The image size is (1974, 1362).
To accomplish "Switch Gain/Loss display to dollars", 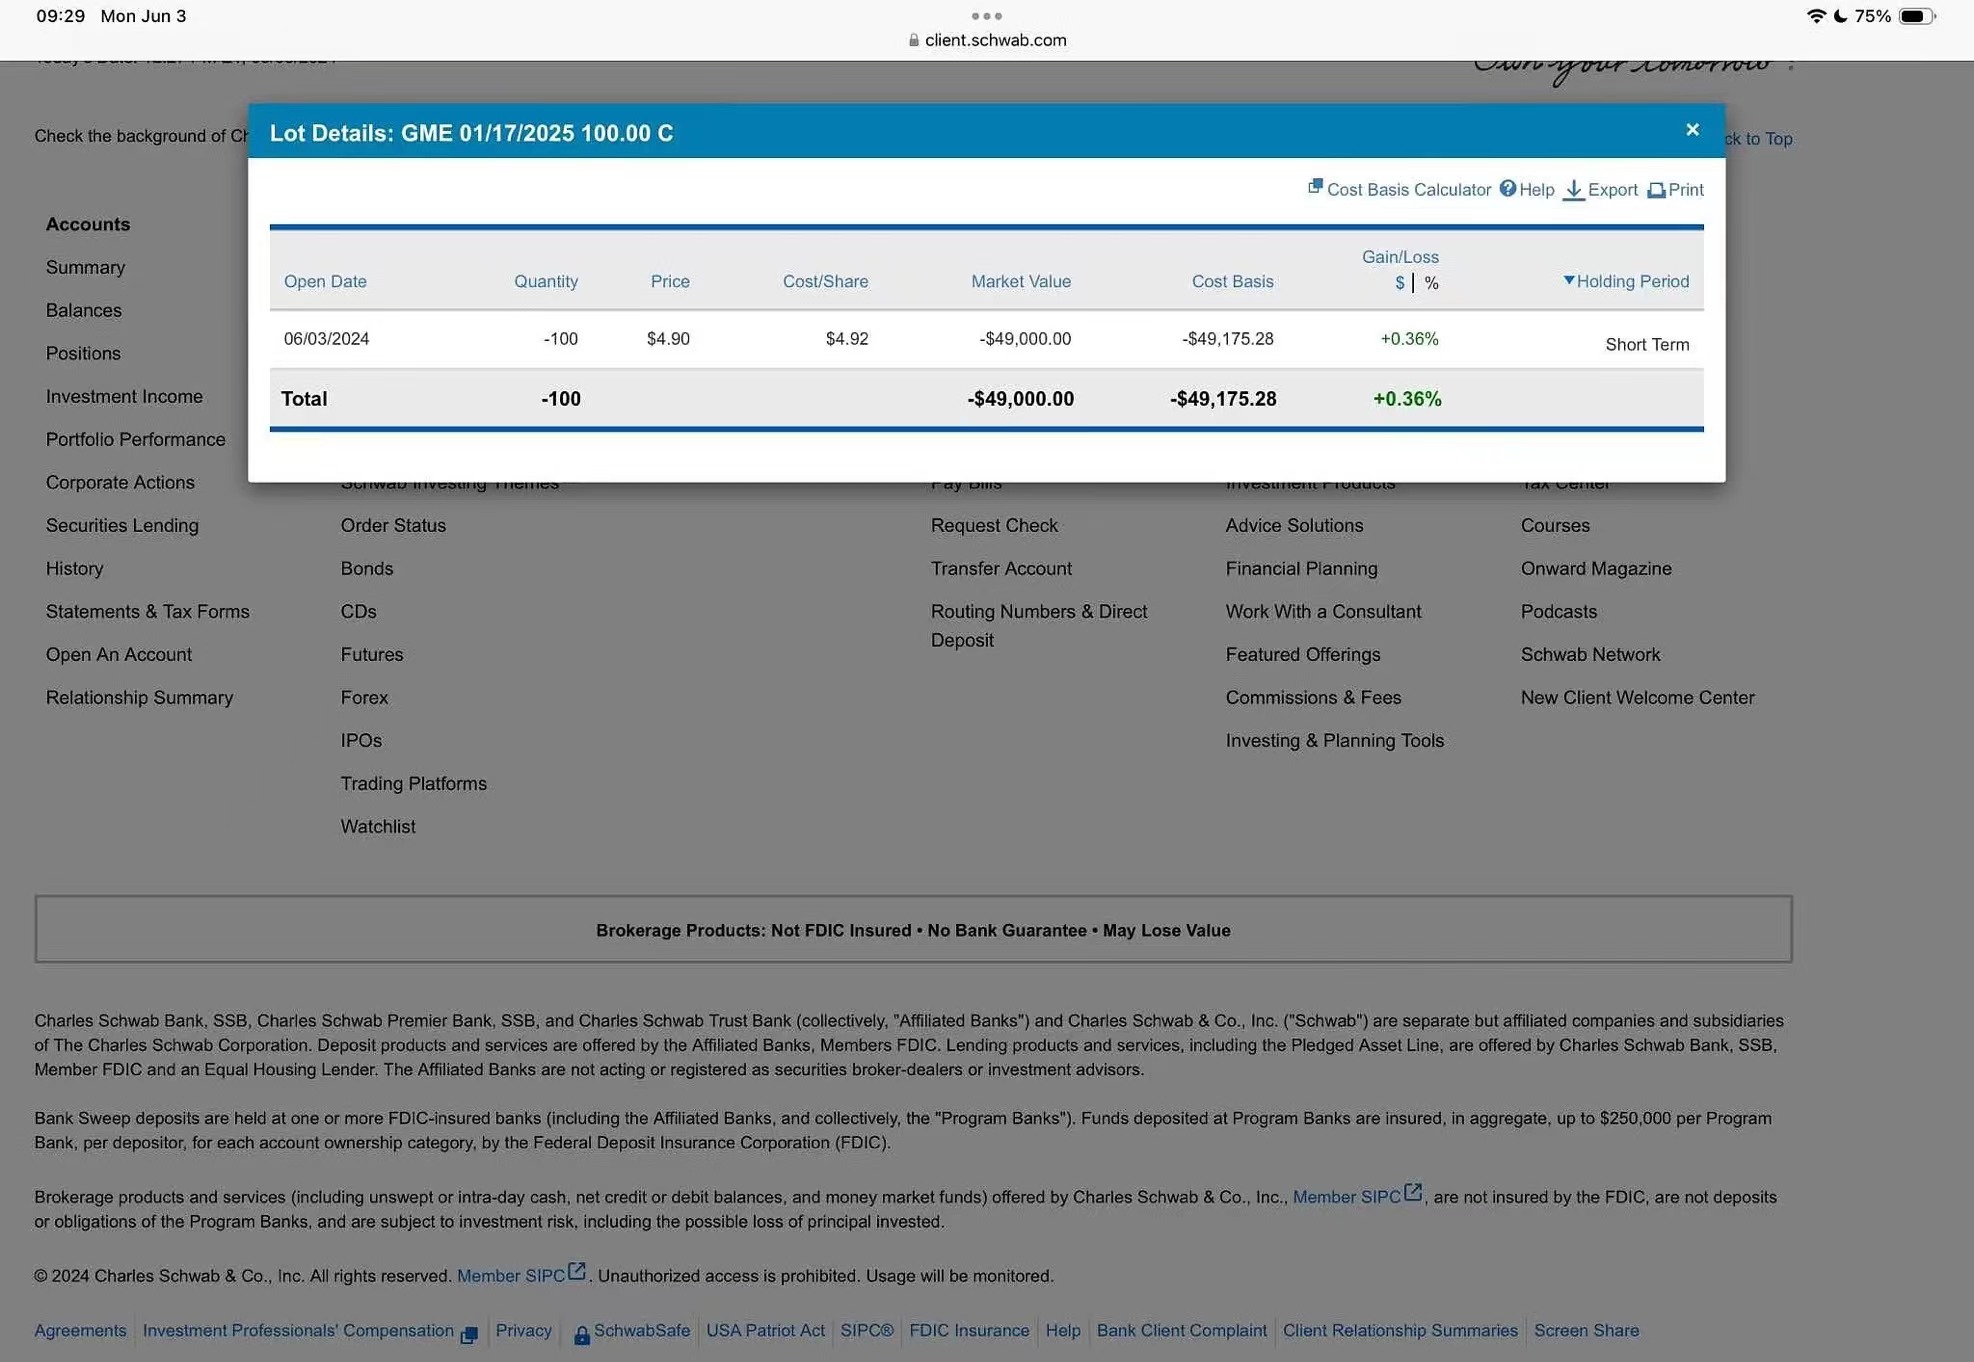I will 1399,283.
